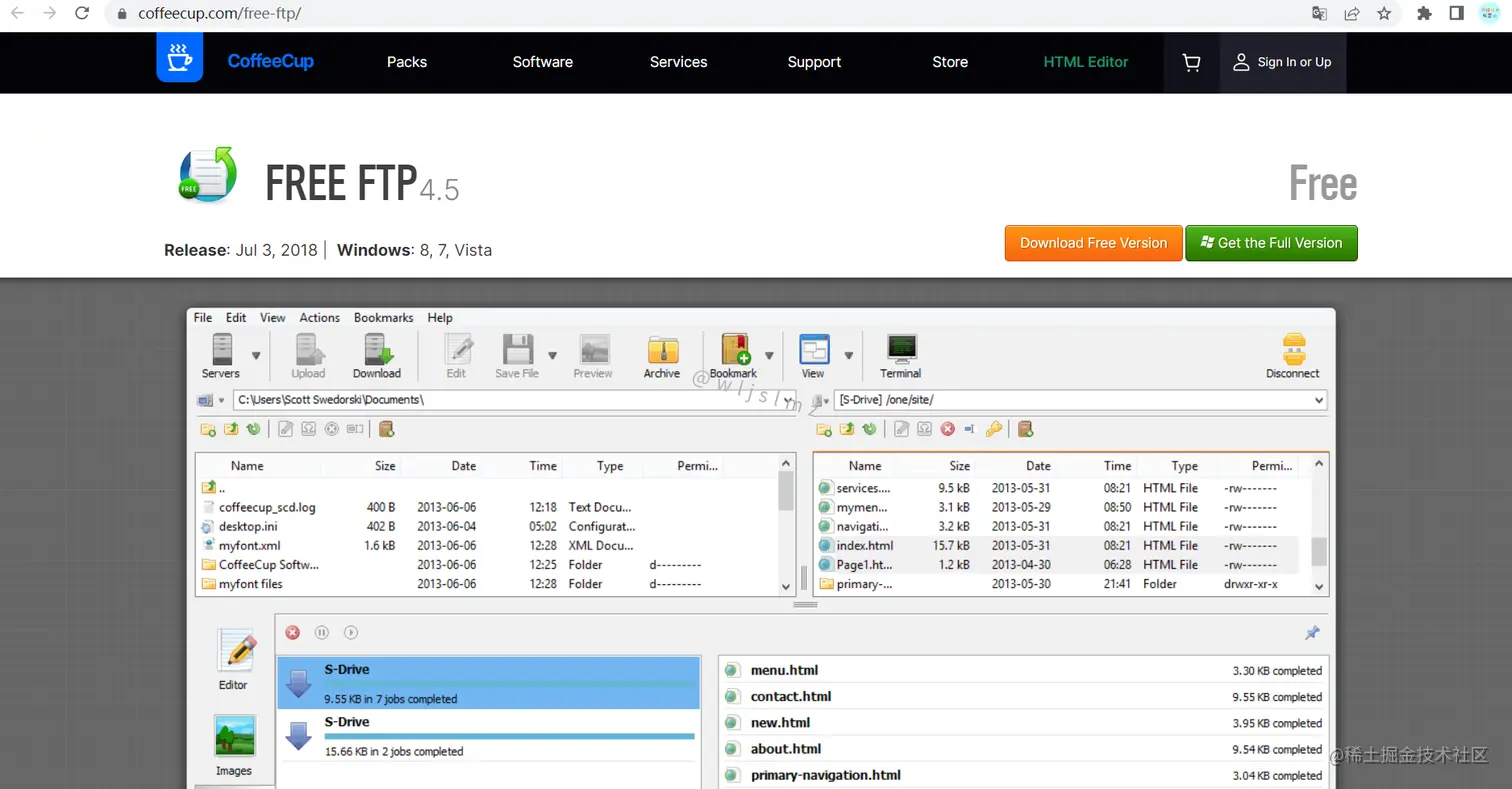Click local pane small bookmark icon
The width and height of the screenshot is (1512, 789).
click(387, 429)
